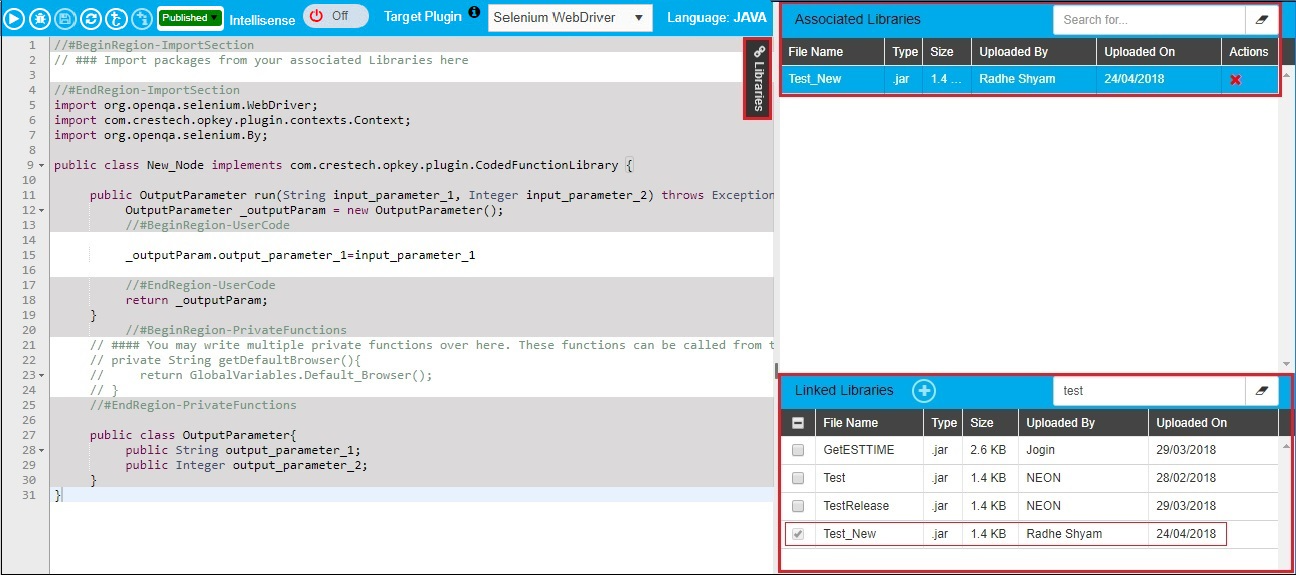This screenshot has width=1296, height=575.
Task: Click the scroll-down arrow in Associated Libraries panel
Action: [x=1286, y=363]
